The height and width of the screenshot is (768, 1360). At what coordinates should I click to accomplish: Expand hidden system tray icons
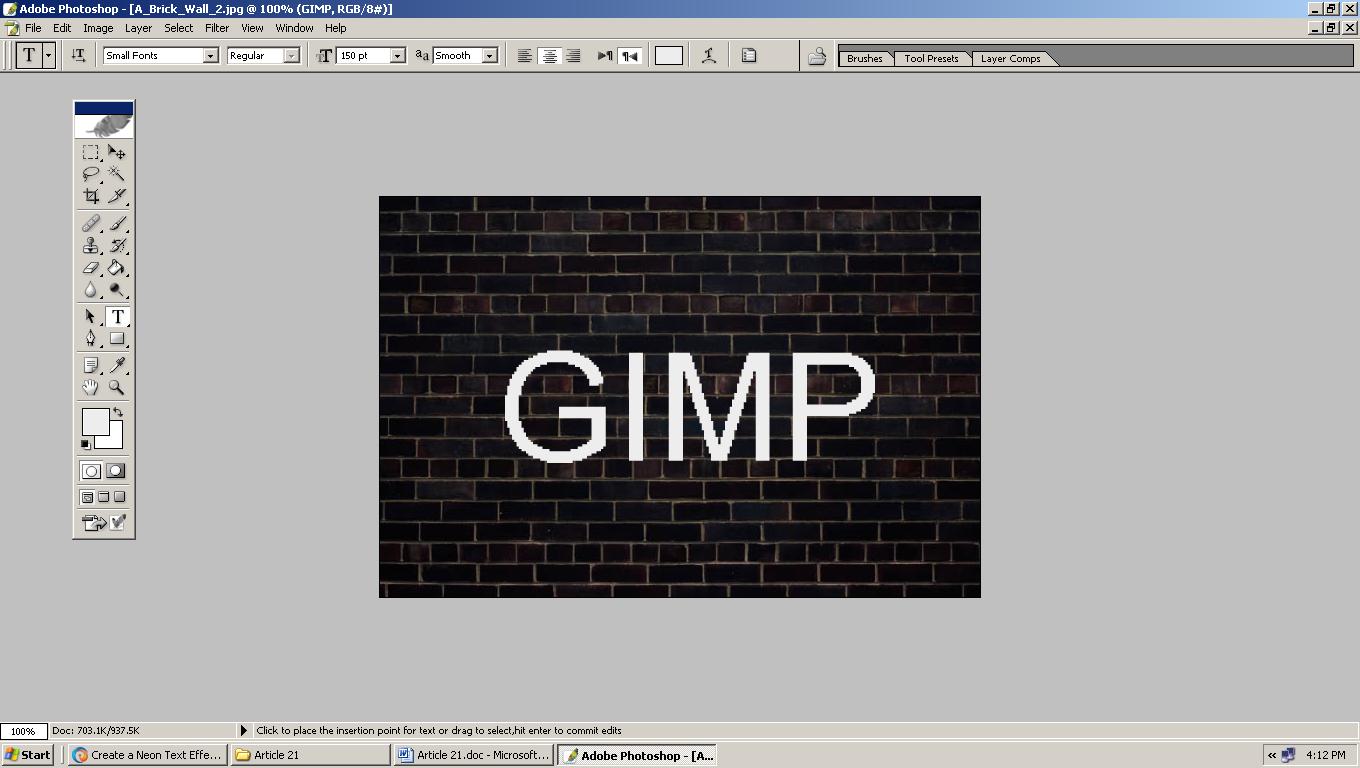(1272, 755)
